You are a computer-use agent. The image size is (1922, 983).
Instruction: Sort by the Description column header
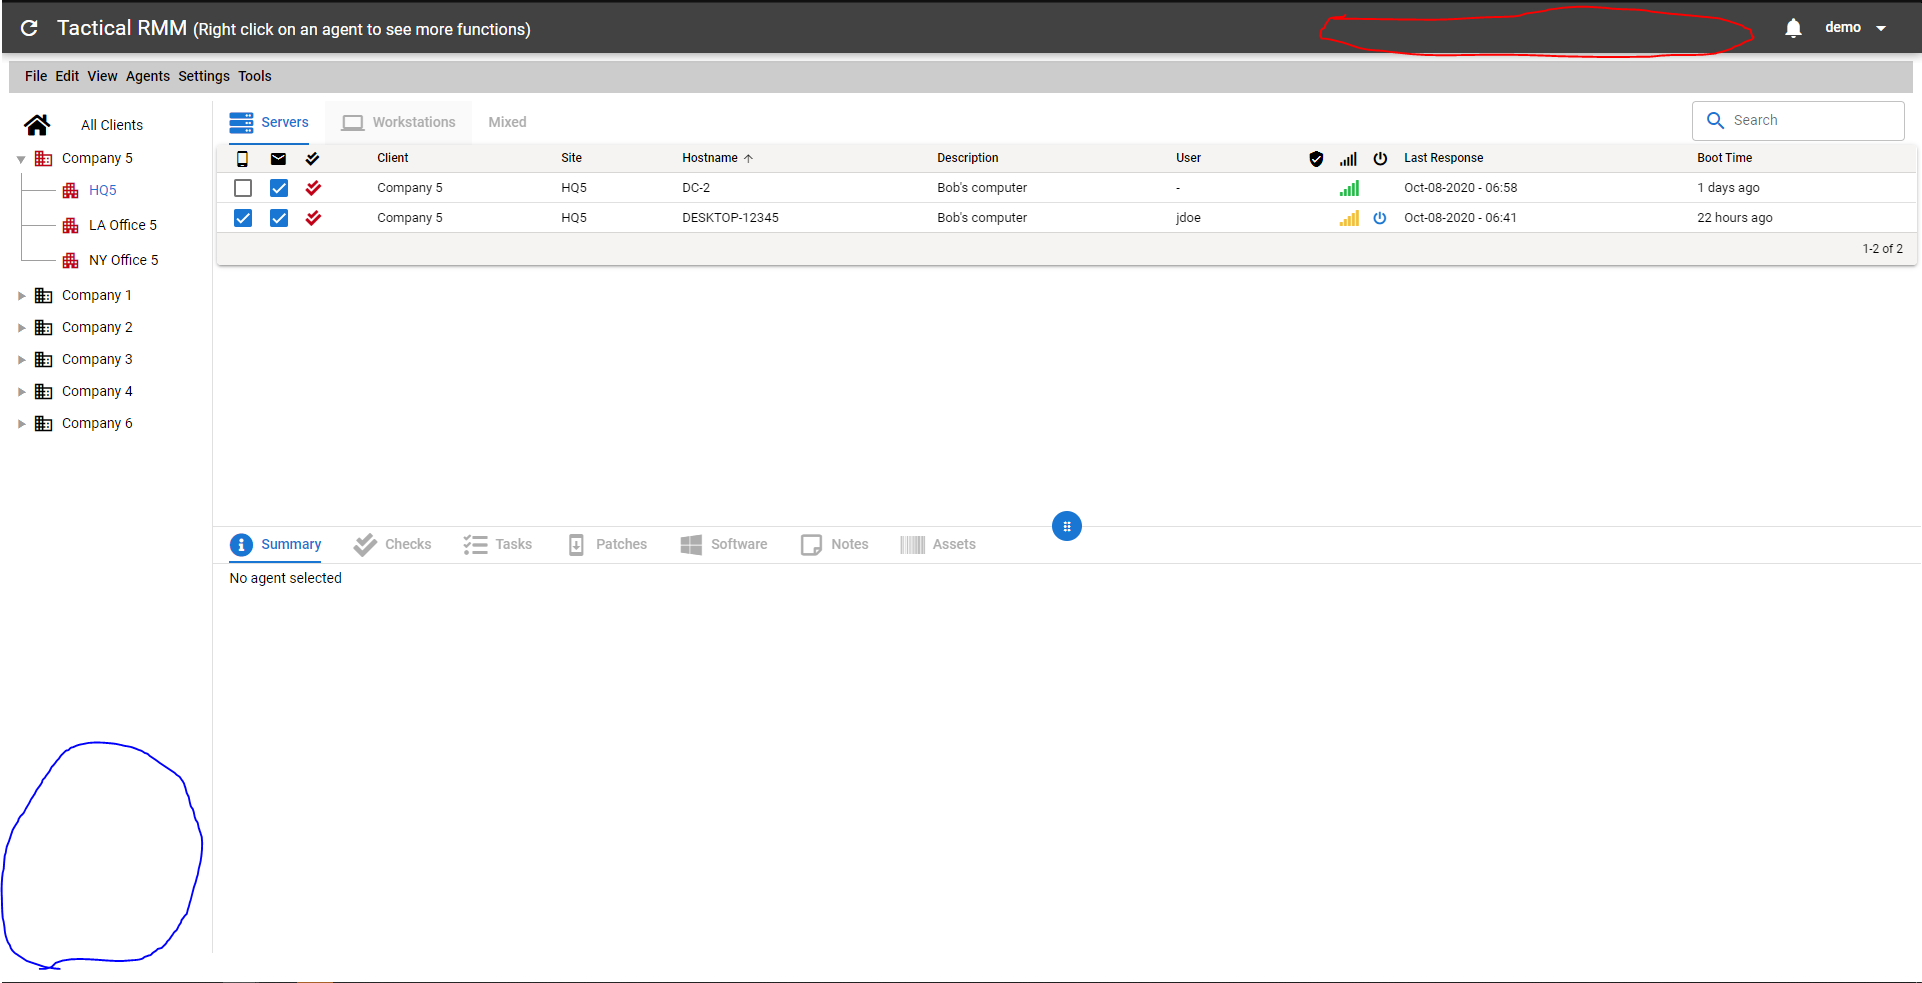pos(968,158)
